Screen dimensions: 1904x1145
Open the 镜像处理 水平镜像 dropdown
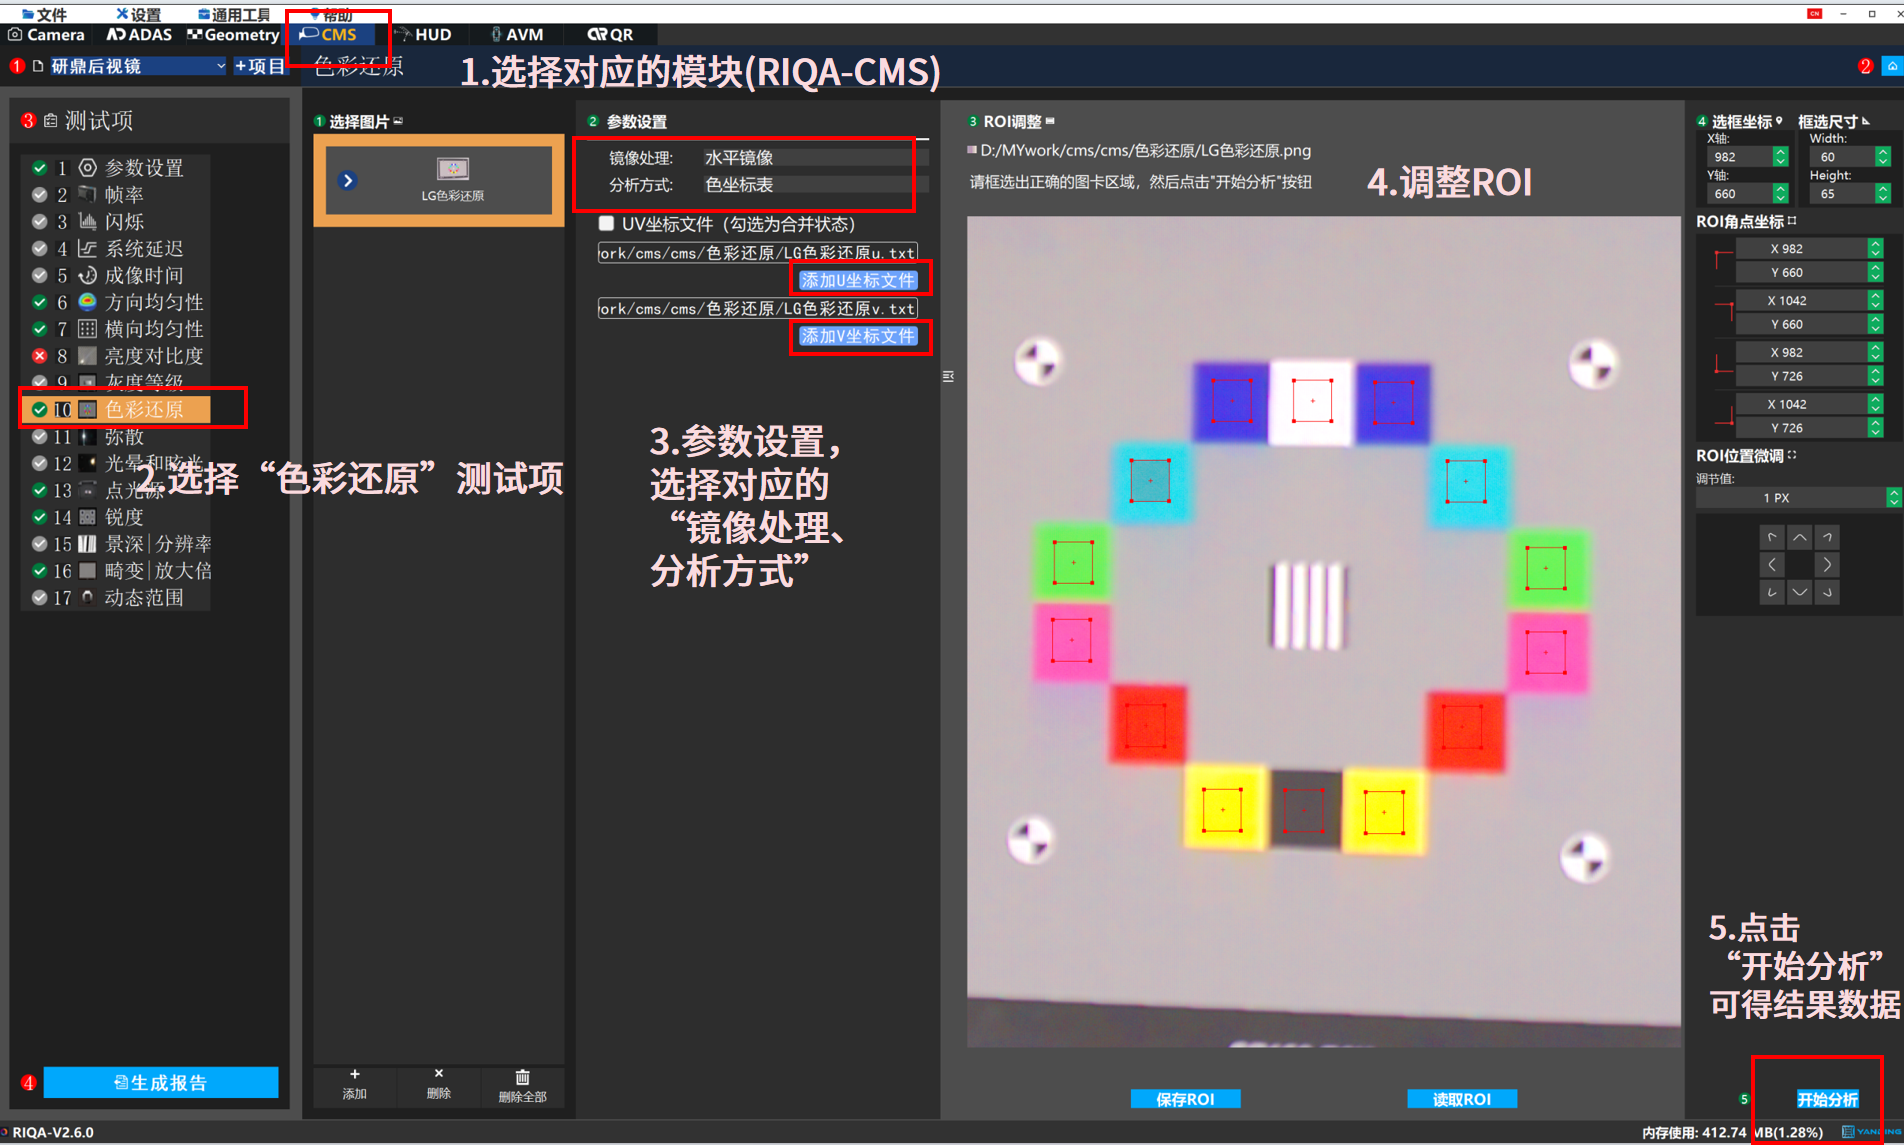(x=812, y=158)
